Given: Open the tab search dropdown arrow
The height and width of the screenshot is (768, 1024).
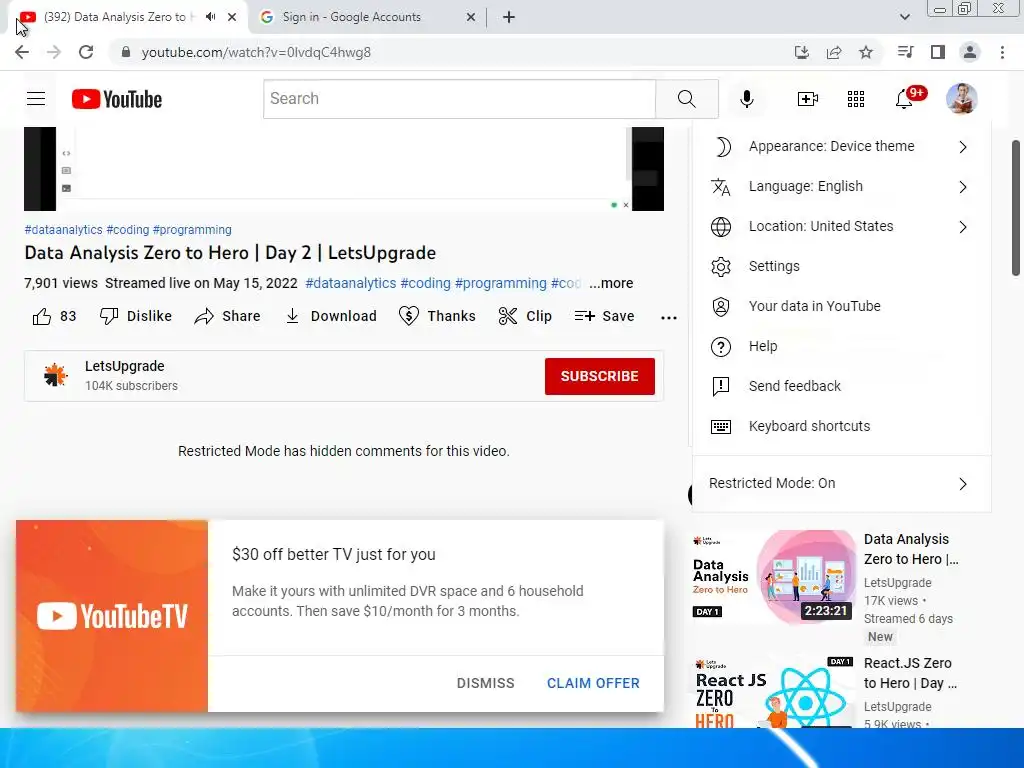Looking at the screenshot, I should click(904, 17).
